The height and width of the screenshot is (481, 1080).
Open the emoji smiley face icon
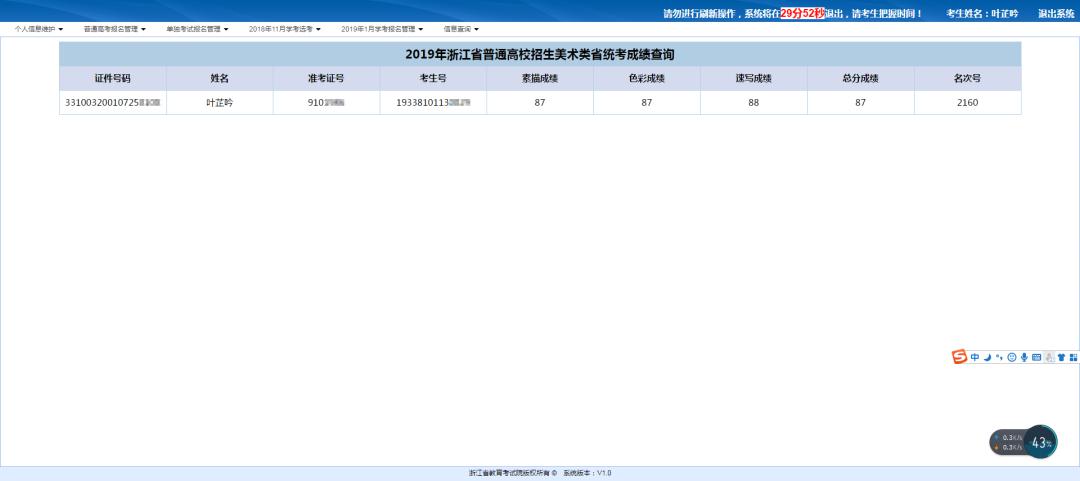click(x=1012, y=357)
